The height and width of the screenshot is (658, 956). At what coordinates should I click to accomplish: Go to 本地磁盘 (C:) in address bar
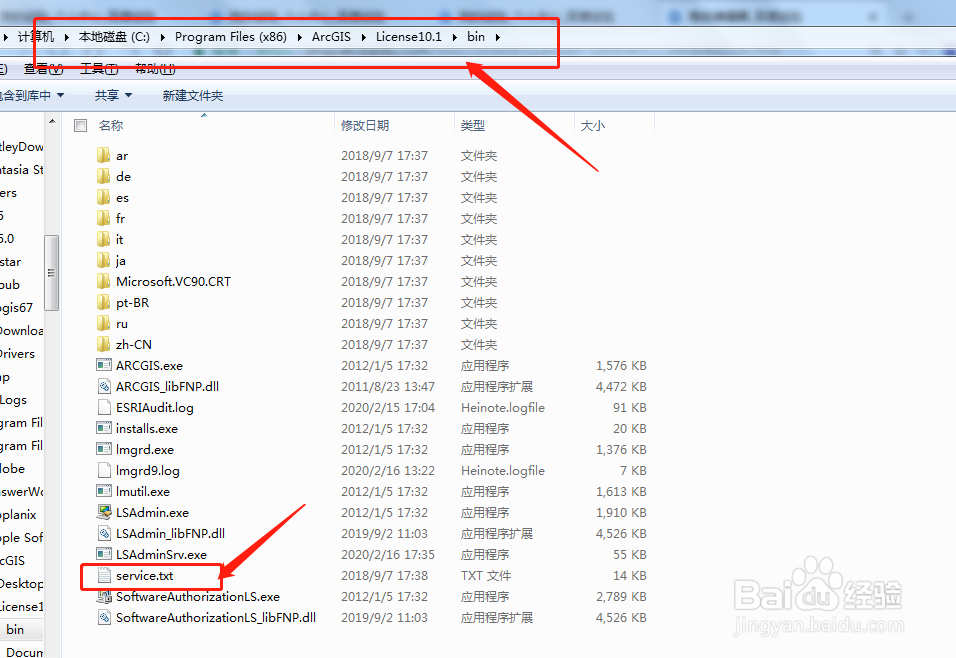(114, 37)
